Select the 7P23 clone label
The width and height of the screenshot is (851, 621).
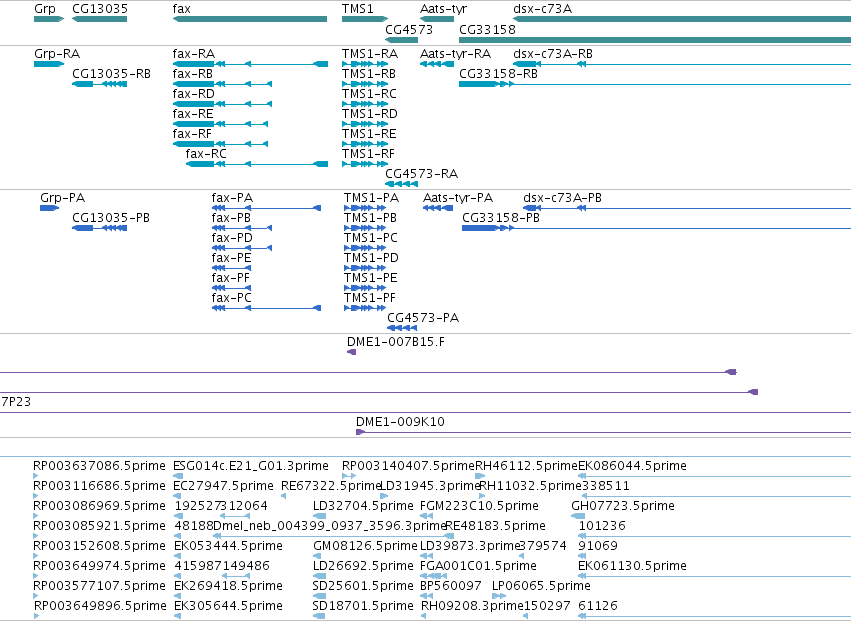click(x=16, y=402)
